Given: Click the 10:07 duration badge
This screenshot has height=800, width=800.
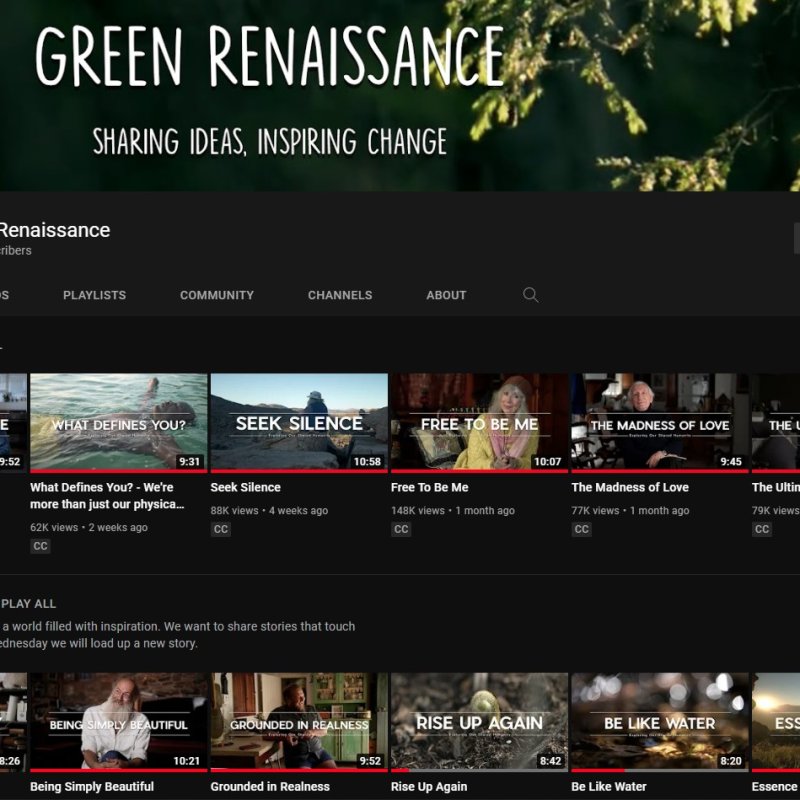Looking at the screenshot, I should (x=547, y=462).
